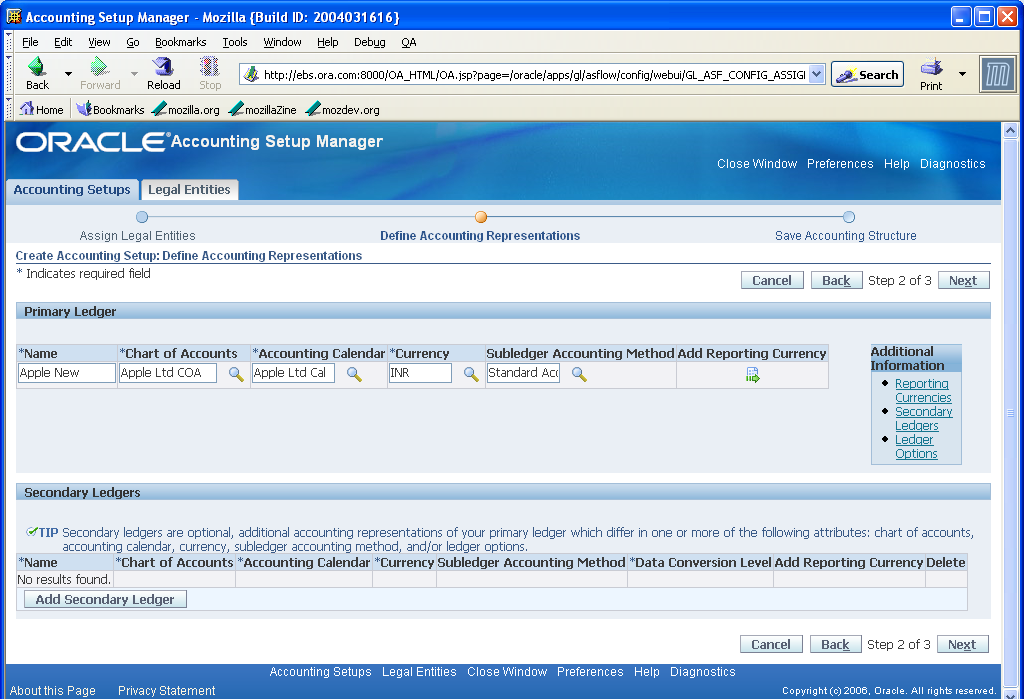Switch to the Legal Entities tab
Viewport: 1024px width, 699px height.
click(x=189, y=189)
